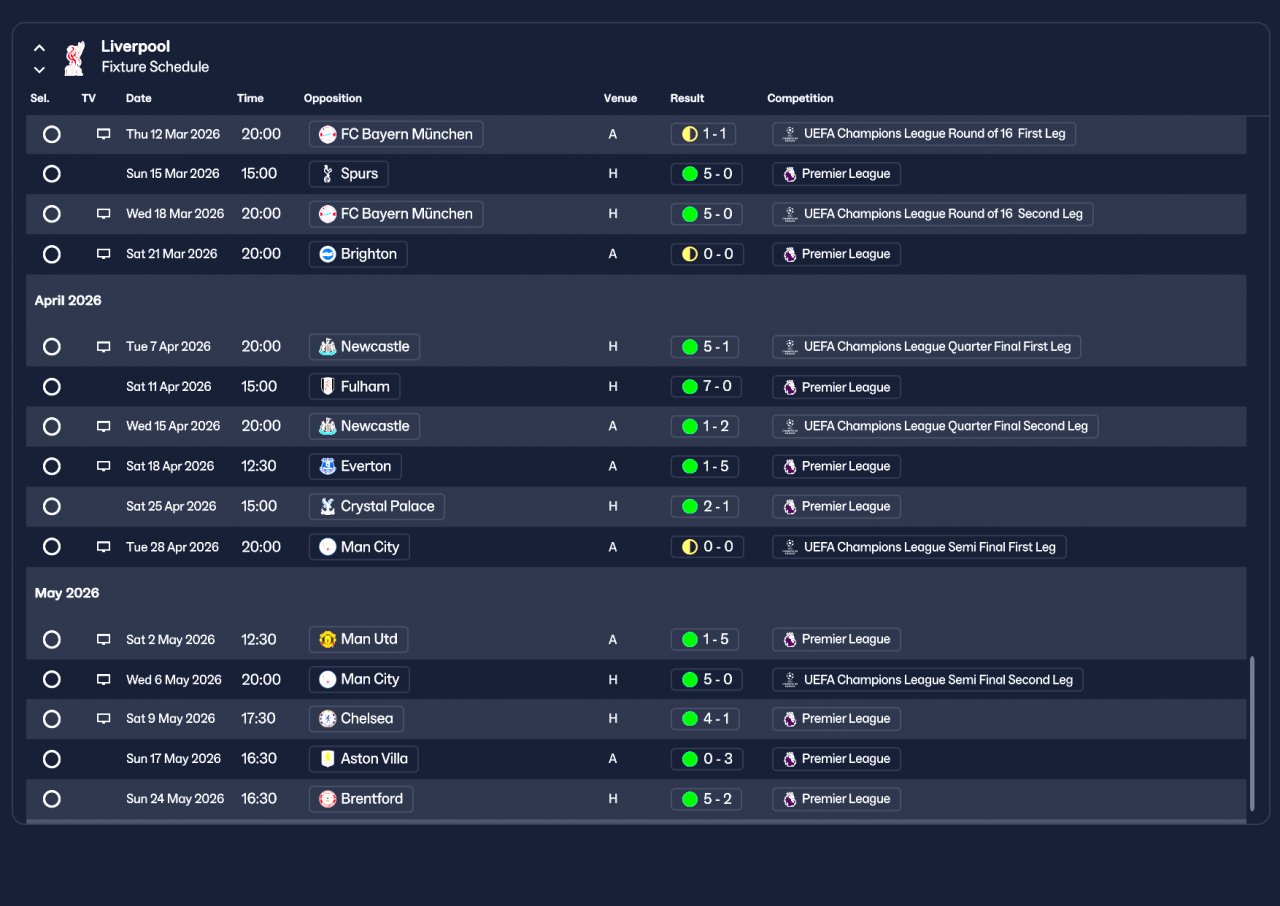The height and width of the screenshot is (906, 1280).
Task: View the 5 - 1 result against Newcastle
Action: pyautogui.click(x=706, y=347)
